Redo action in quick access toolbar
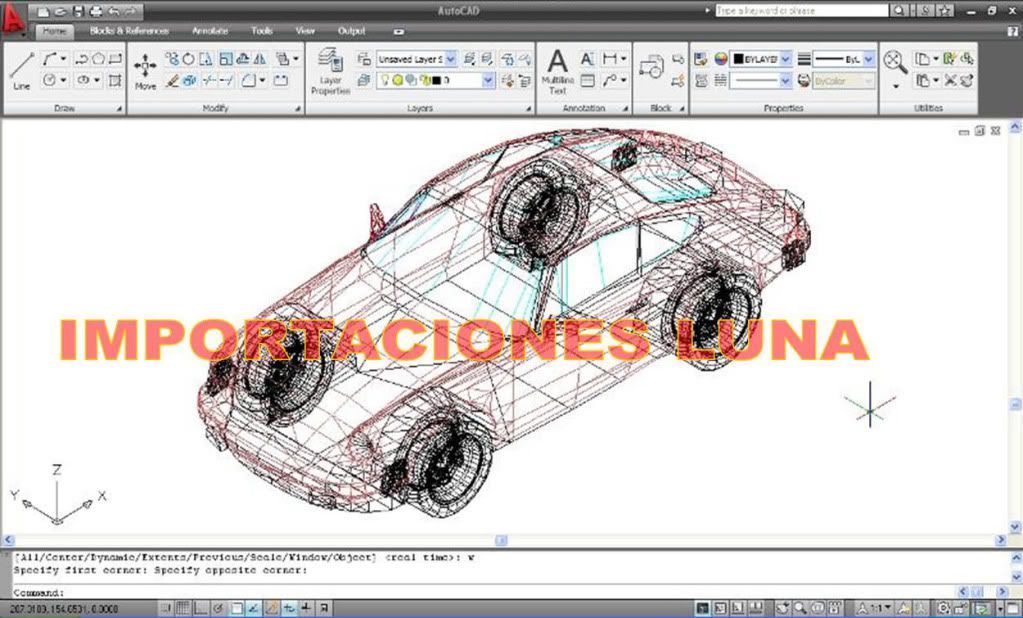 coord(130,11)
